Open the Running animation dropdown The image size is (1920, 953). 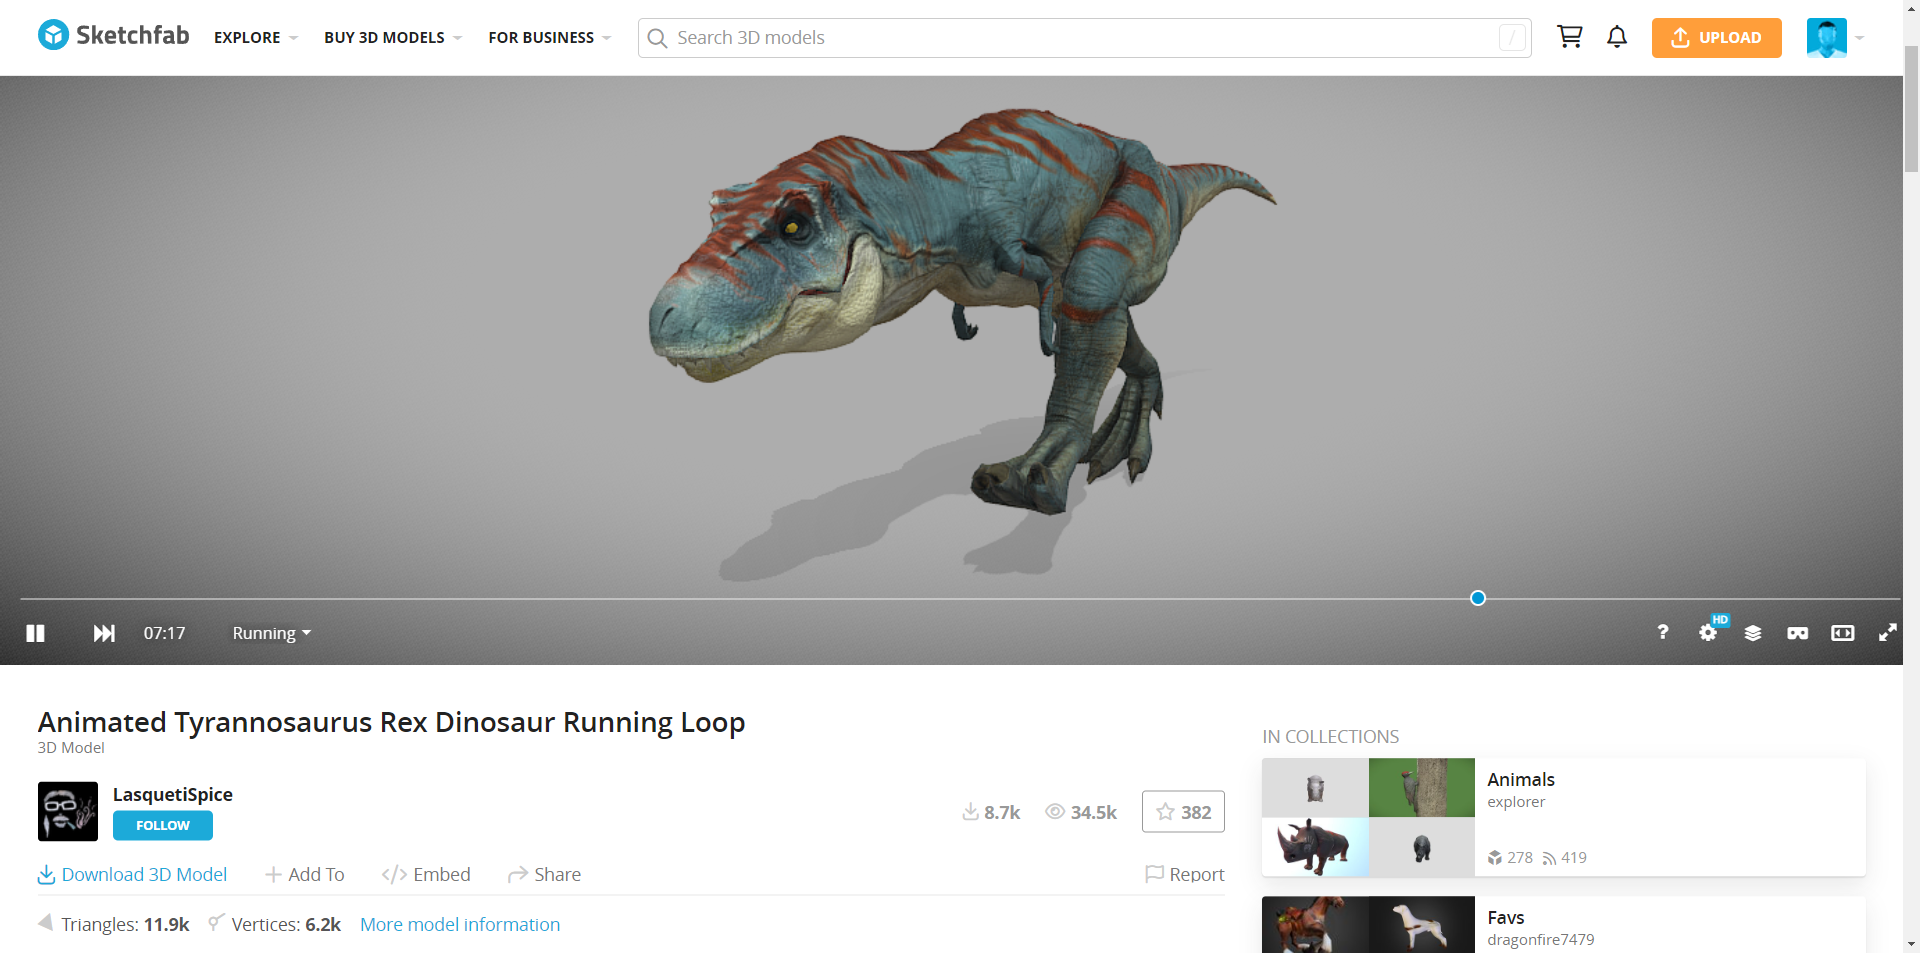[272, 633]
